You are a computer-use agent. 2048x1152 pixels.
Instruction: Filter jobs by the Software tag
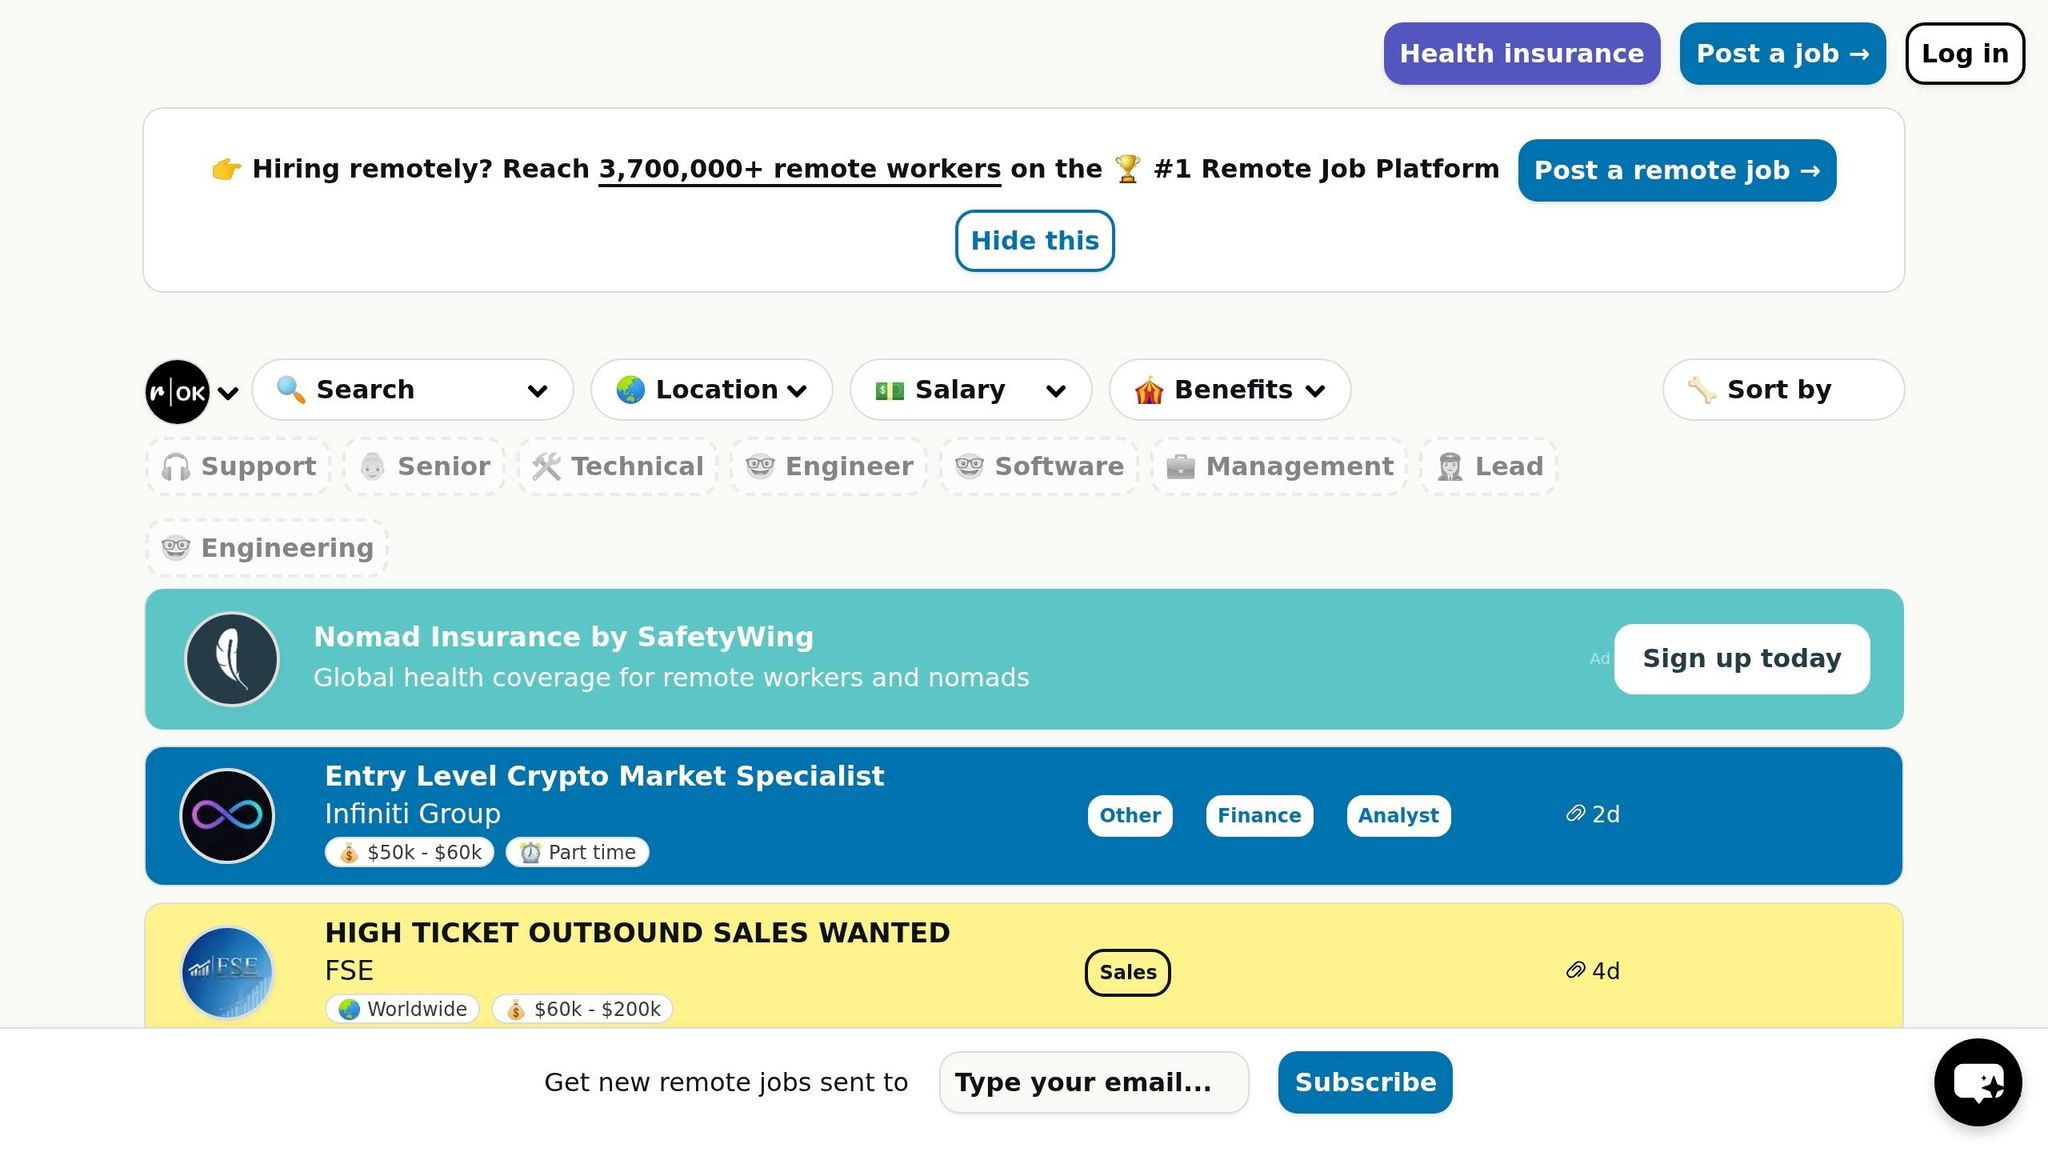pyautogui.click(x=1039, y=466)
